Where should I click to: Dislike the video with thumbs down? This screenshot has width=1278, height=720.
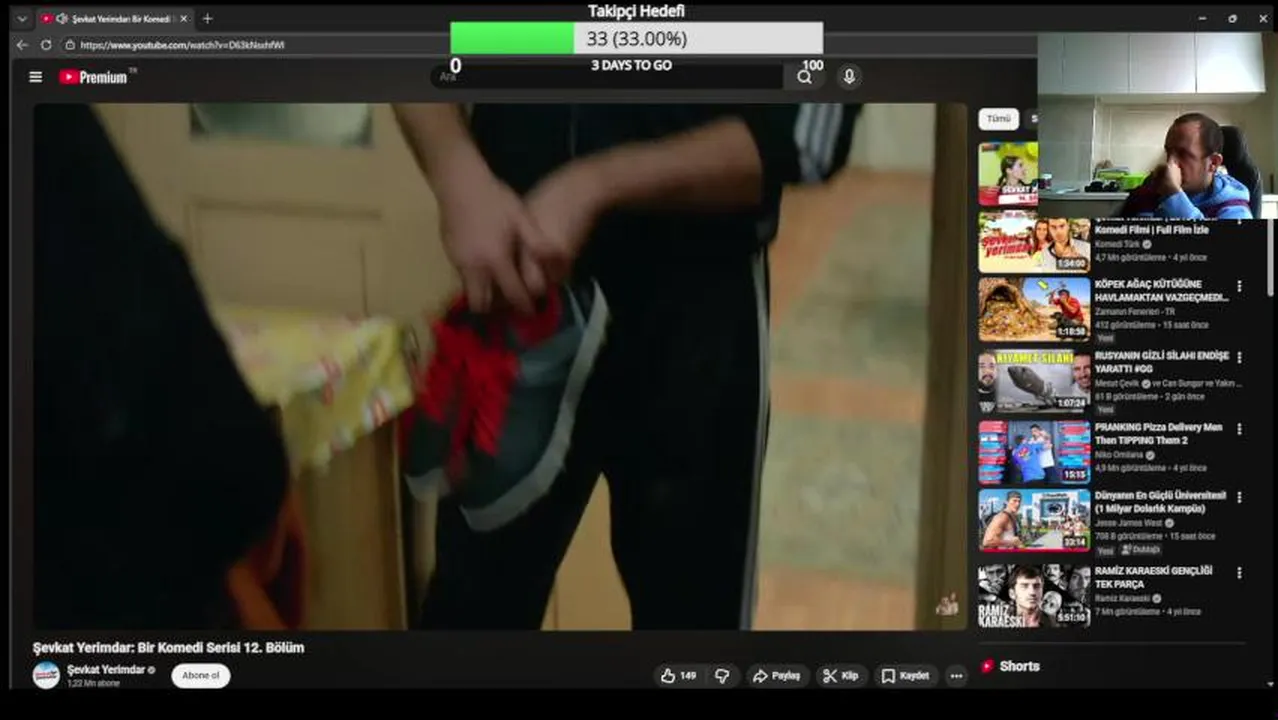(722, 676)
